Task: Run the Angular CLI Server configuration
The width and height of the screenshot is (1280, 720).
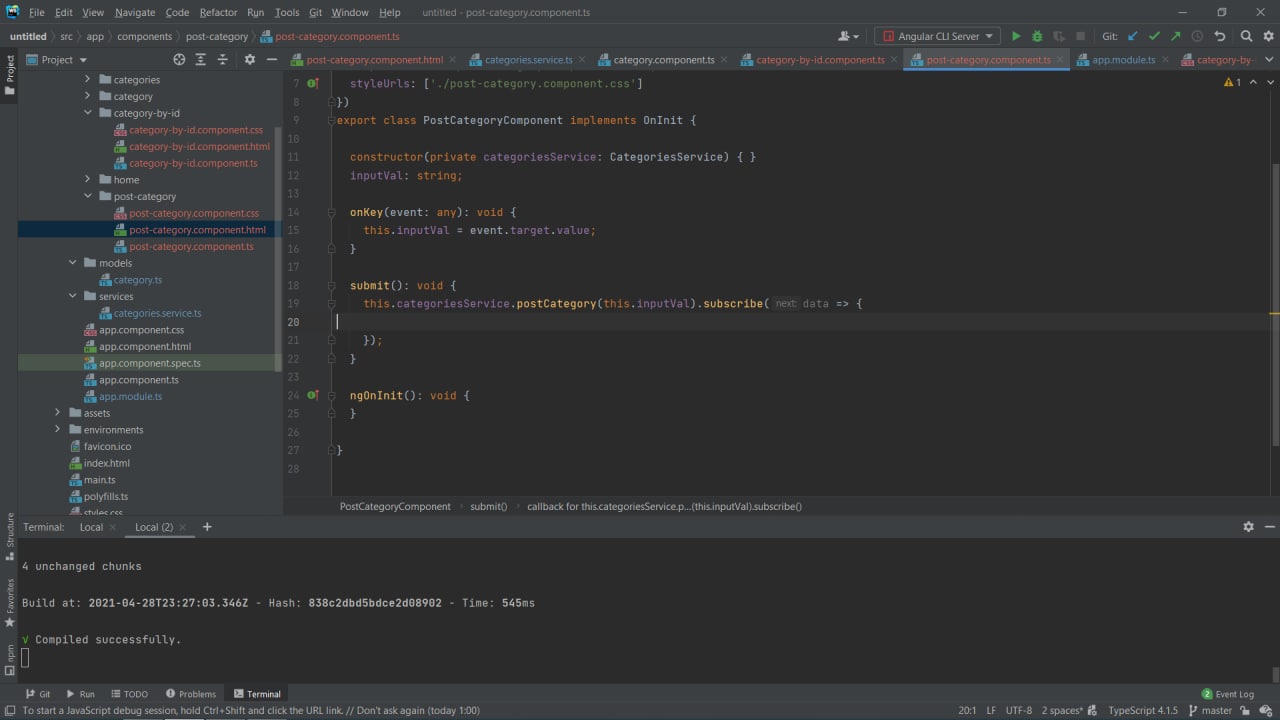Action: point(1016,36)
